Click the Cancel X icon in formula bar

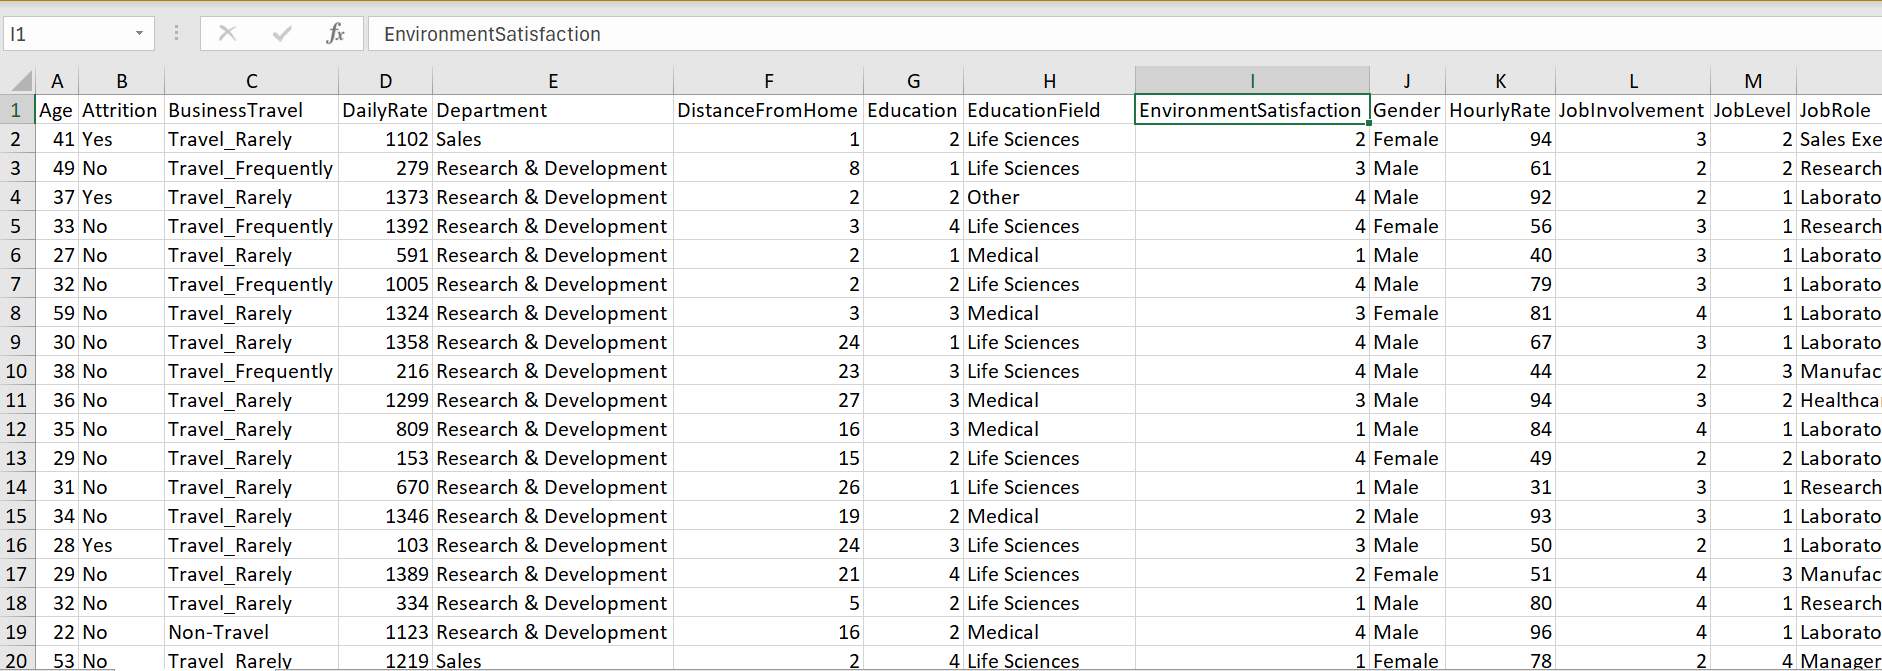tap(227, 34)
